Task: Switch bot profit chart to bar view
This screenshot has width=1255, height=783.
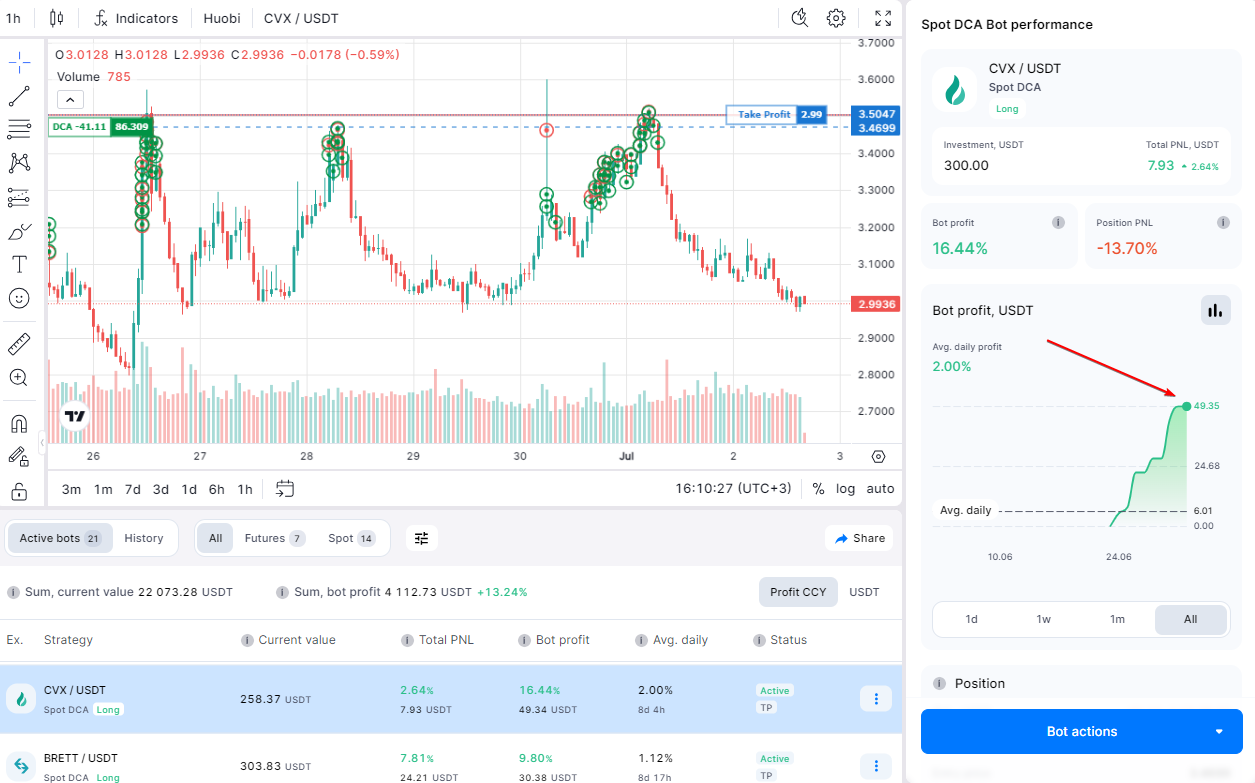Action: [1215, 311]
